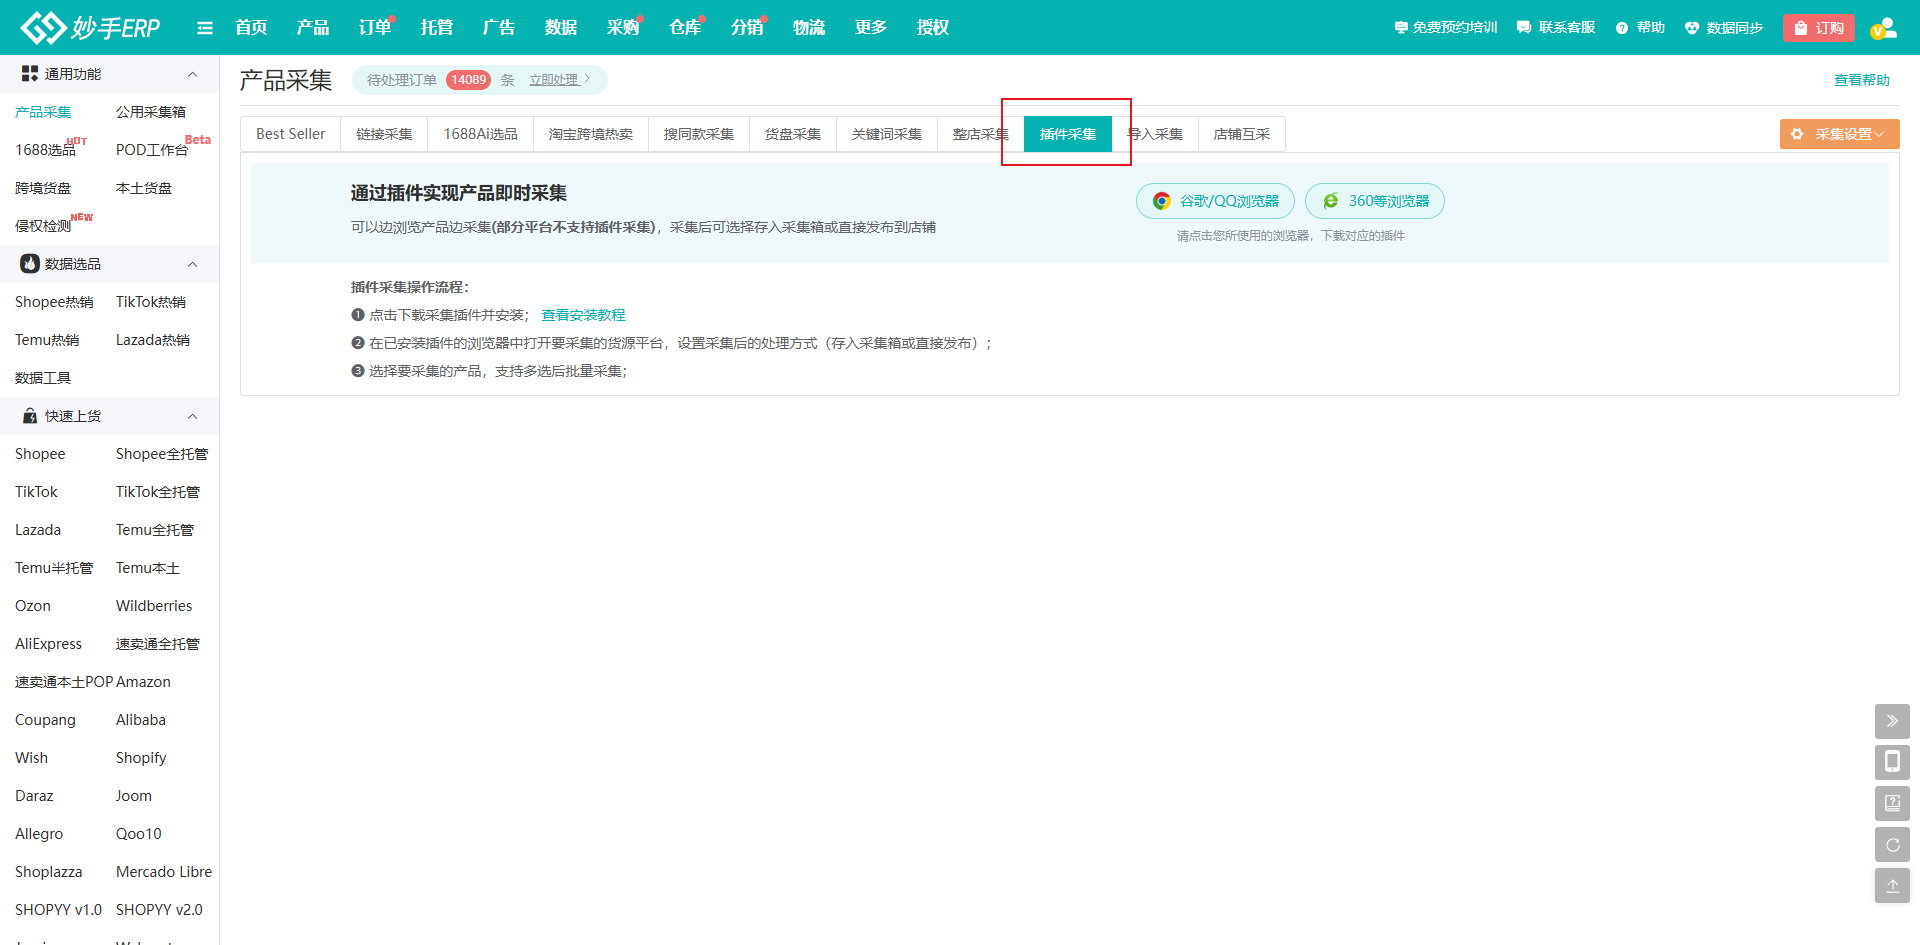Open the 查看安装教程 link
The image size is (1920, 945).
point(583,315)
